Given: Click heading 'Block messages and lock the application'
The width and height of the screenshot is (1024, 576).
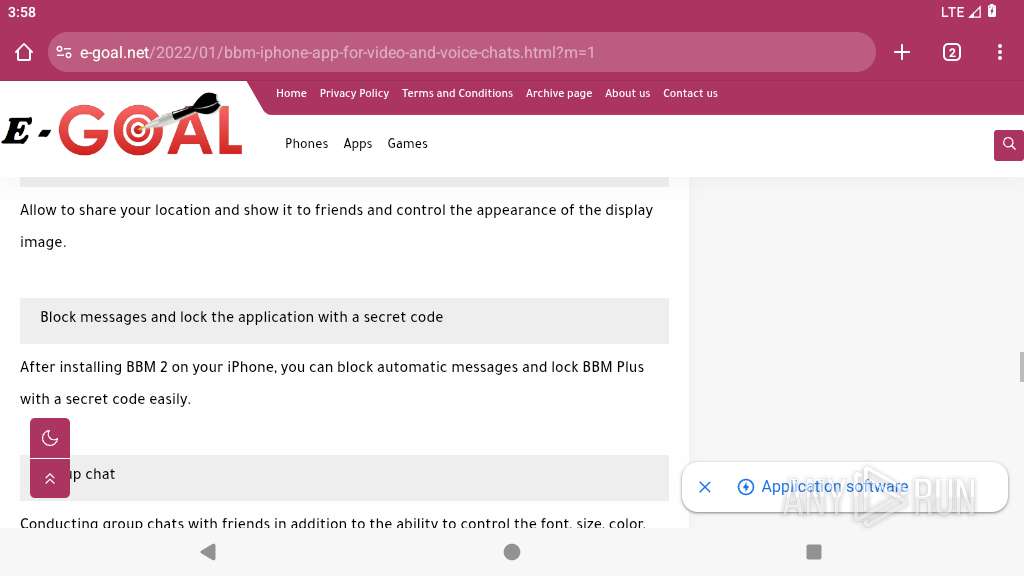Looking at the screenshot, I should click(242, 317).
